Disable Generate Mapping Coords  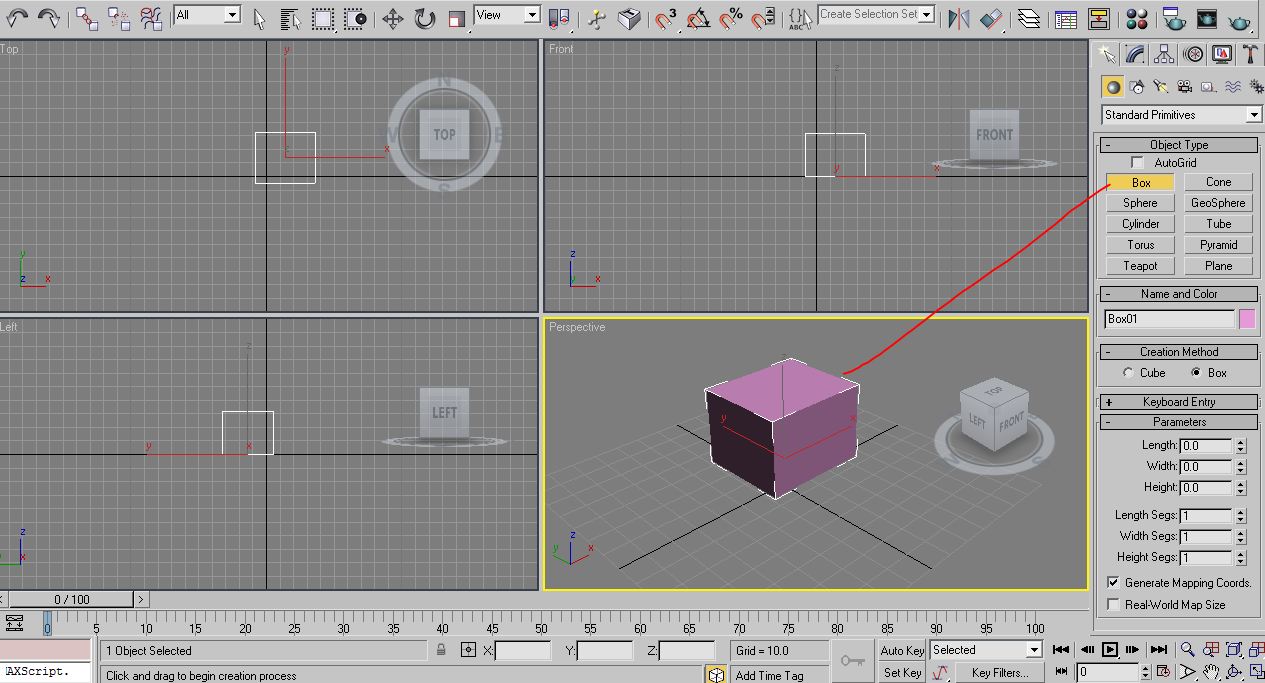click(x=1115, y=582)
